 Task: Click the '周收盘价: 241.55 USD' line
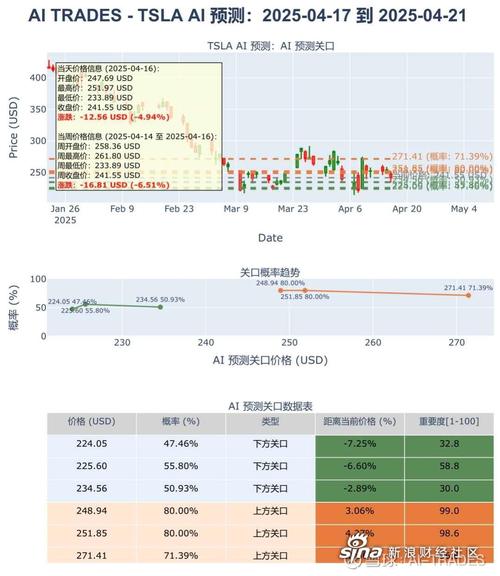coord(99,175)
